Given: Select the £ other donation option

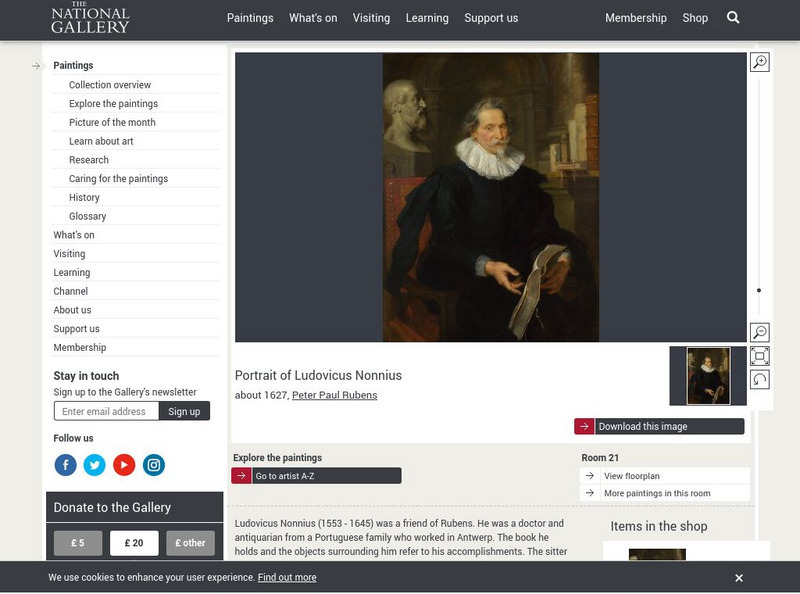Looking at the screenshot, I should (190, 543).
